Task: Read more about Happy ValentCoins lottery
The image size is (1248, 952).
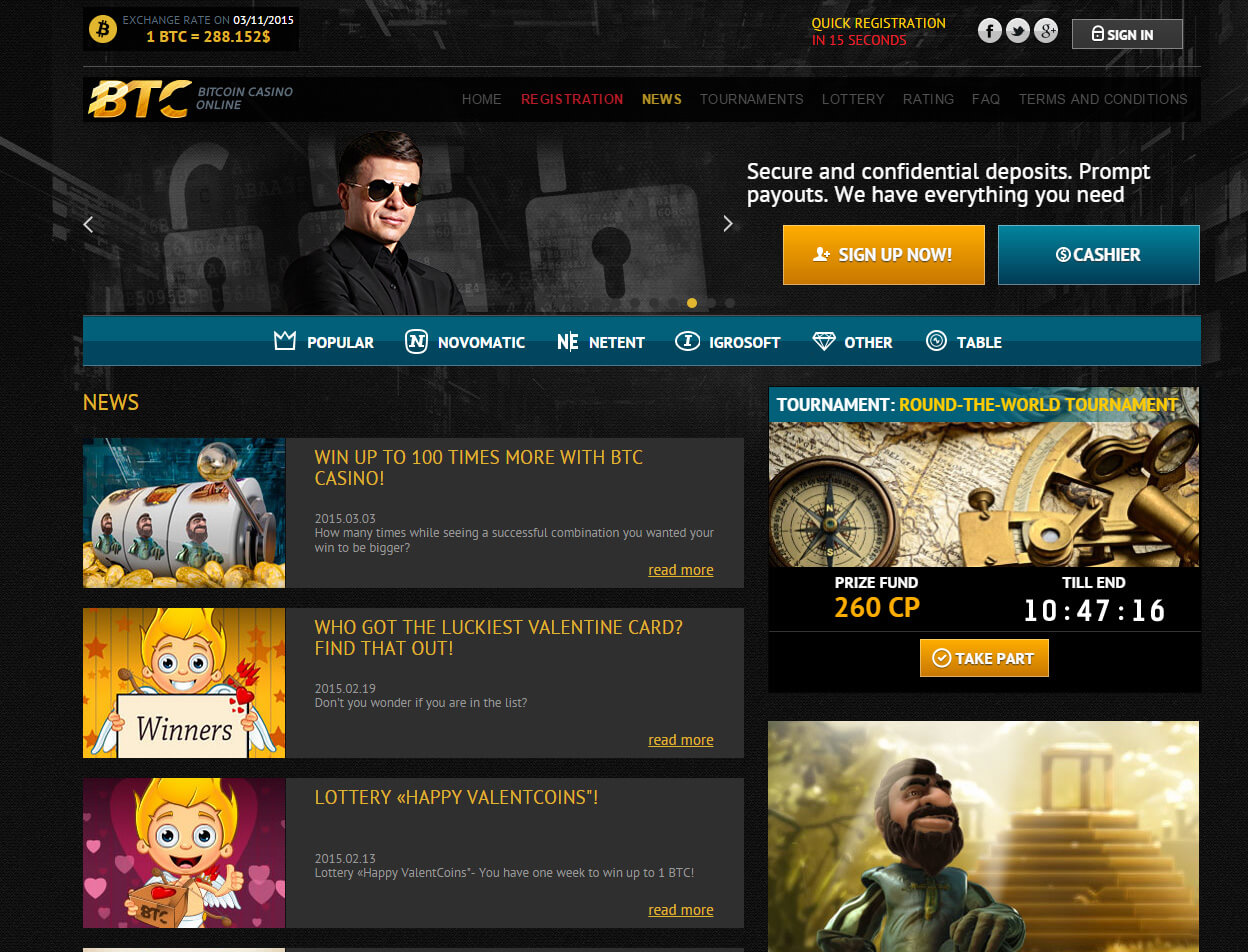Action: [x=681, y=910]
